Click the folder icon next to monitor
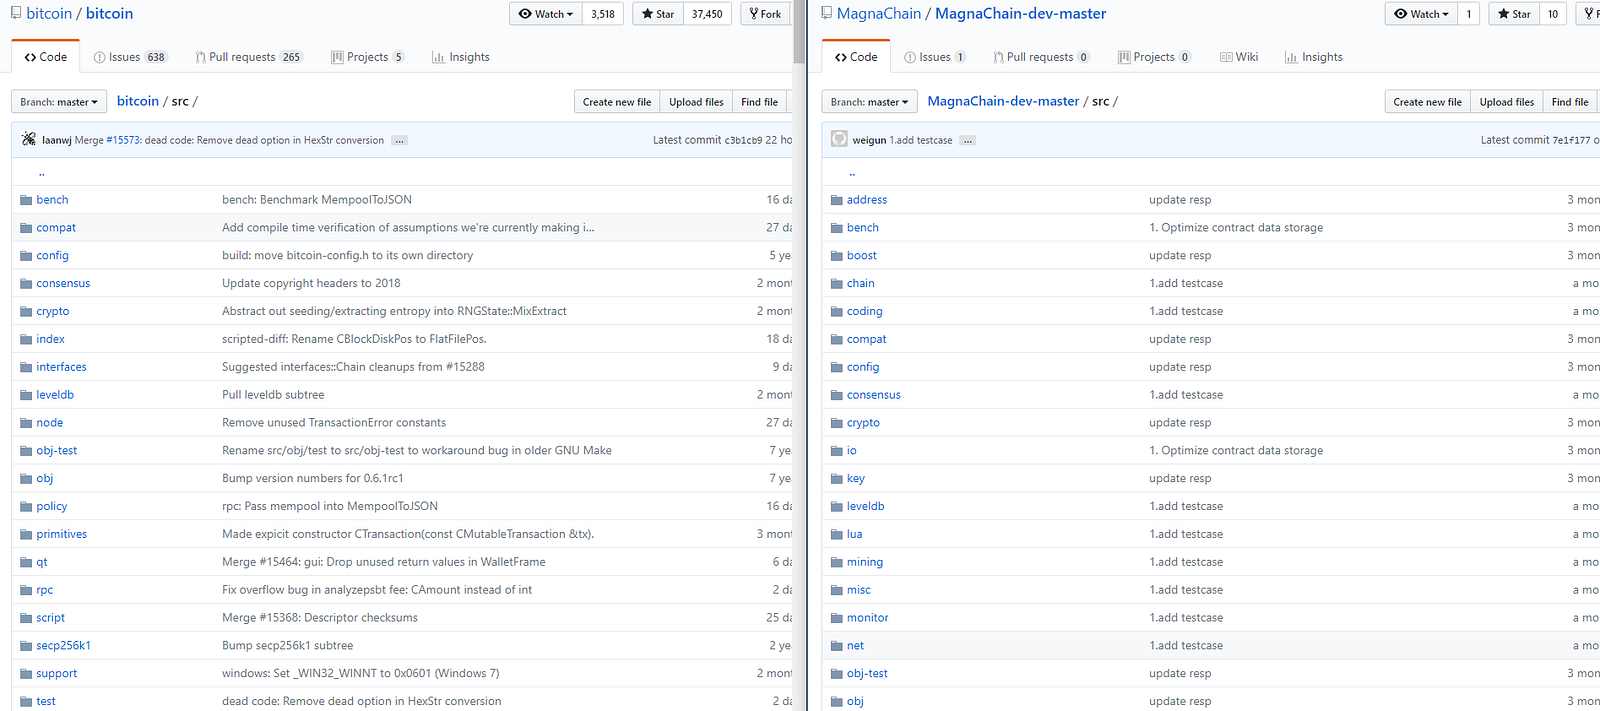The height and width of the screenshot is (711, 1600). (x=836, y=618)
